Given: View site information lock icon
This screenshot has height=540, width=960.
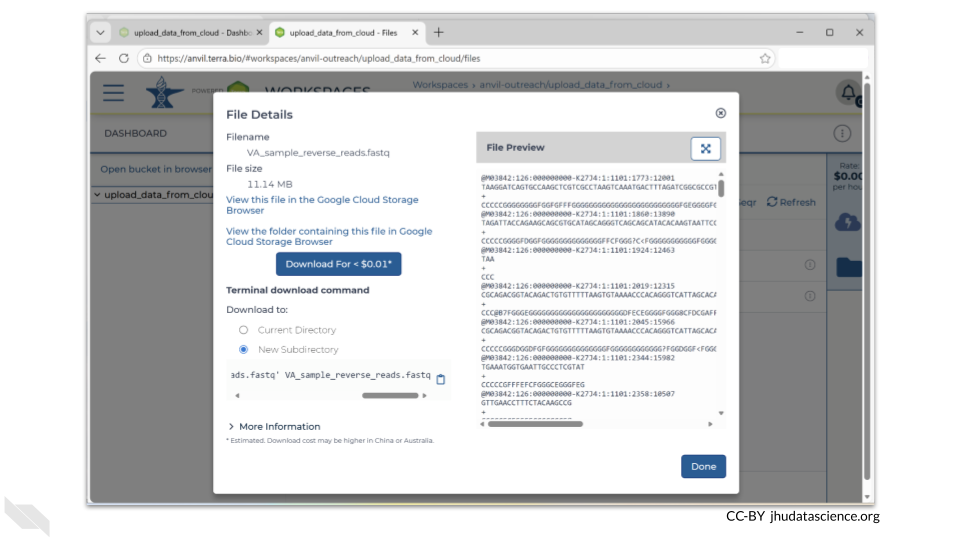Looking at the screenshot, I should click(x=147, y=58).
